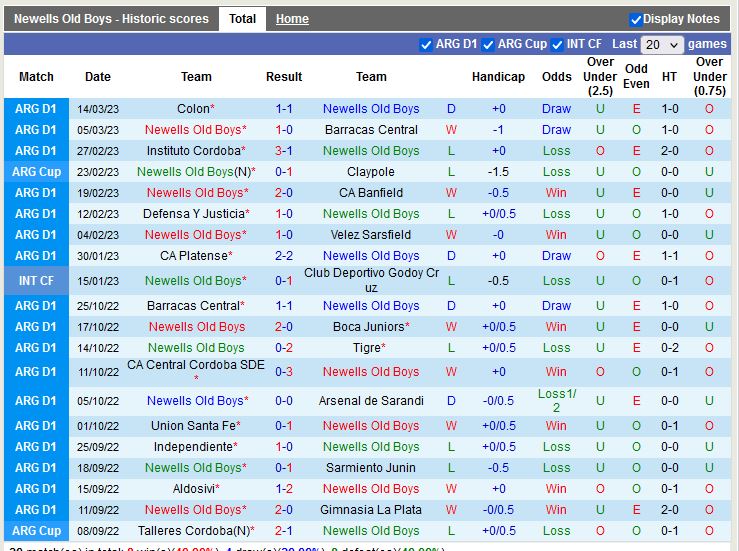Select the Loss1/2 odds cell
This screenshot has width=739, height=551.
pos(557,401)
